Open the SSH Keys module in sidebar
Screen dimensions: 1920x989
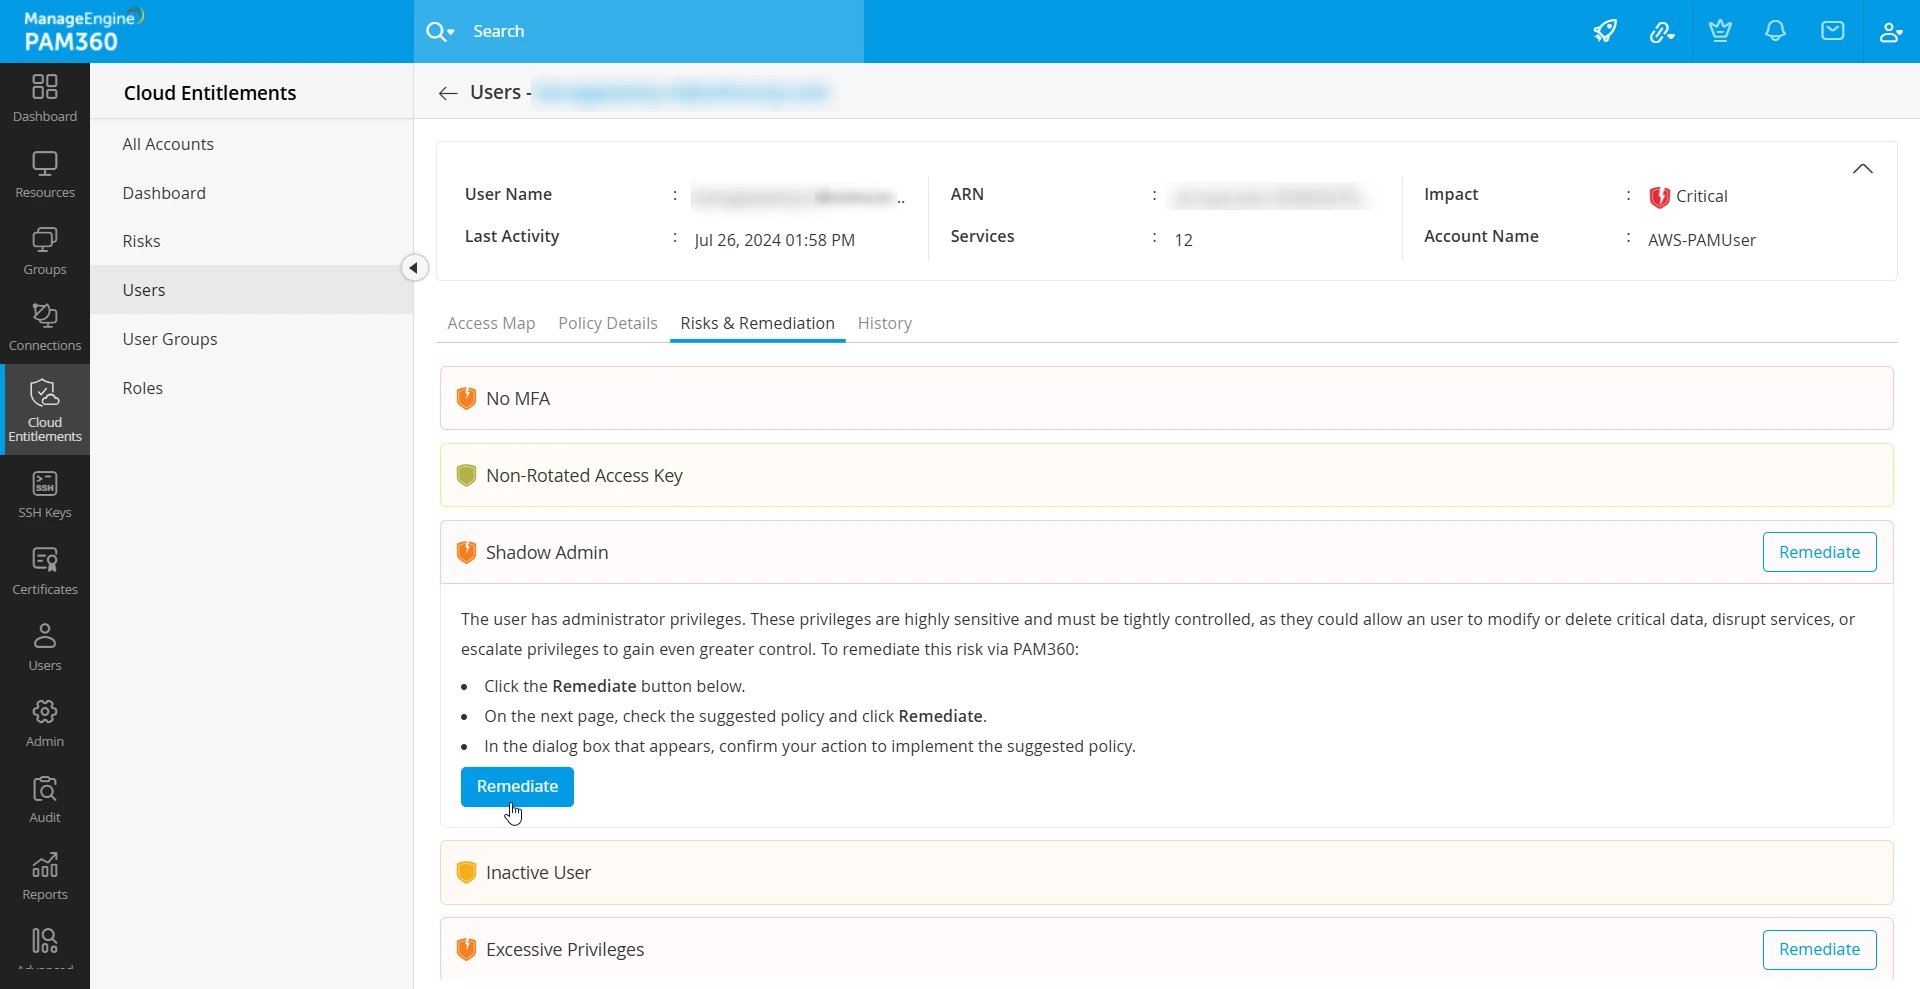pos(45,495)
